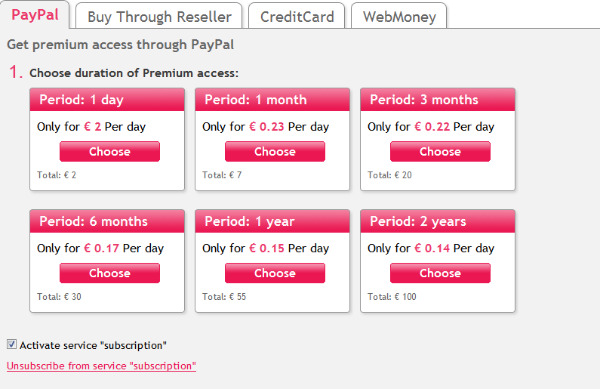Screen dimensions: 600x389
Task: Choose the 2 years premium period
Action: coord(440,273)
